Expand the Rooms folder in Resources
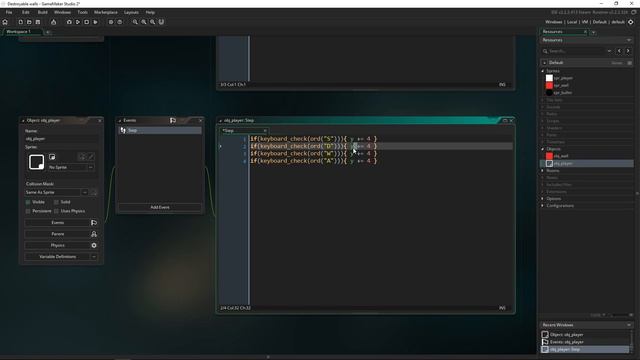640x360 pixels. click(543, 171)
